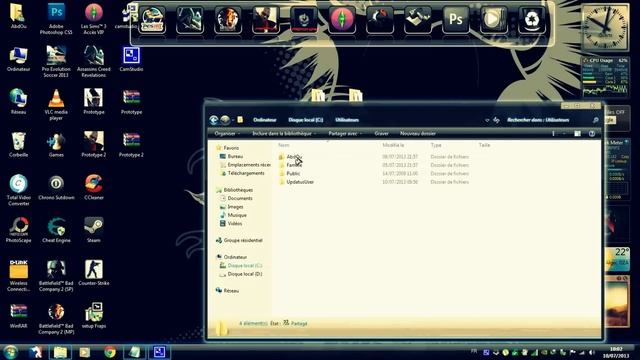This screenshot has height=360, width=640.
Task: Open the address bar history dropdown
Action: tap(487, 120)
